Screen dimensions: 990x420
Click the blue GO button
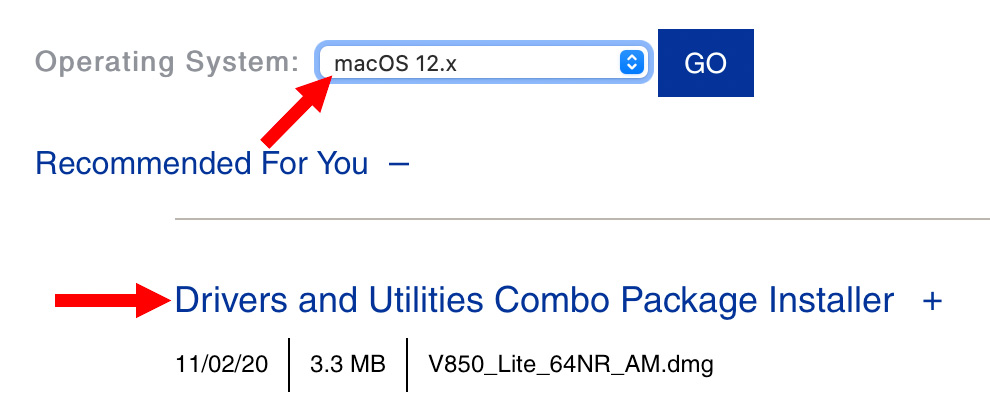click(706, 63)
